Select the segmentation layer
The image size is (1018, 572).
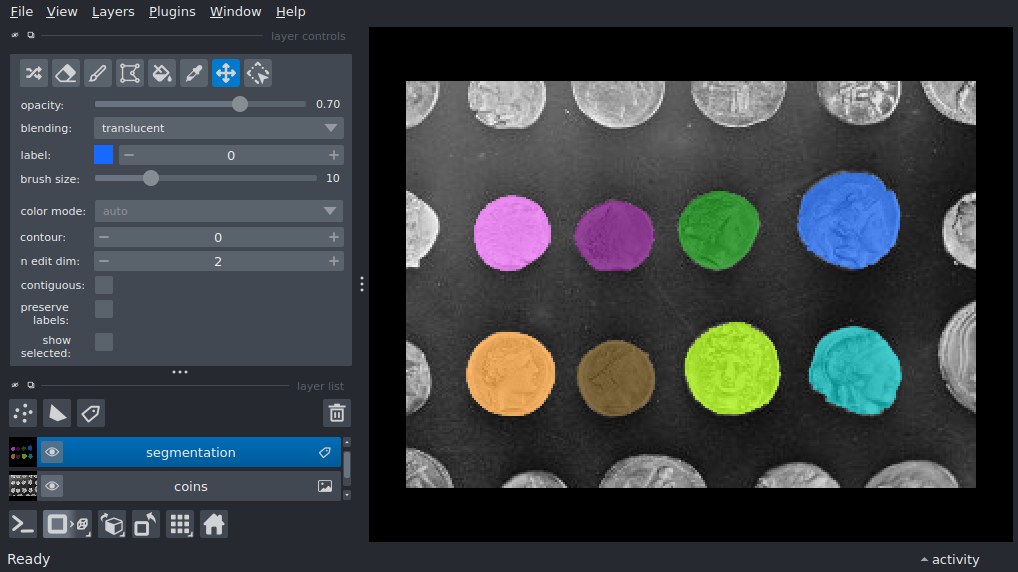point(190,453)
